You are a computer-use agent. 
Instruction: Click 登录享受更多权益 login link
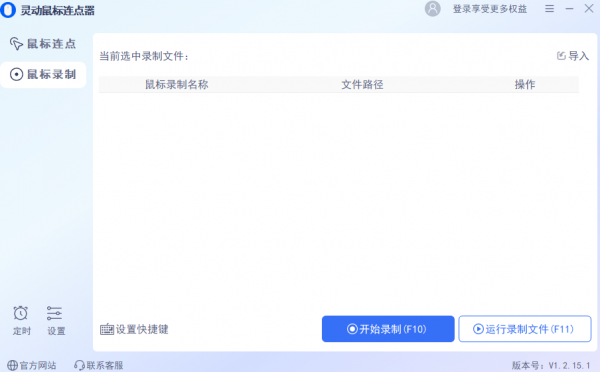pyautogui.click(x=490, y=9)
